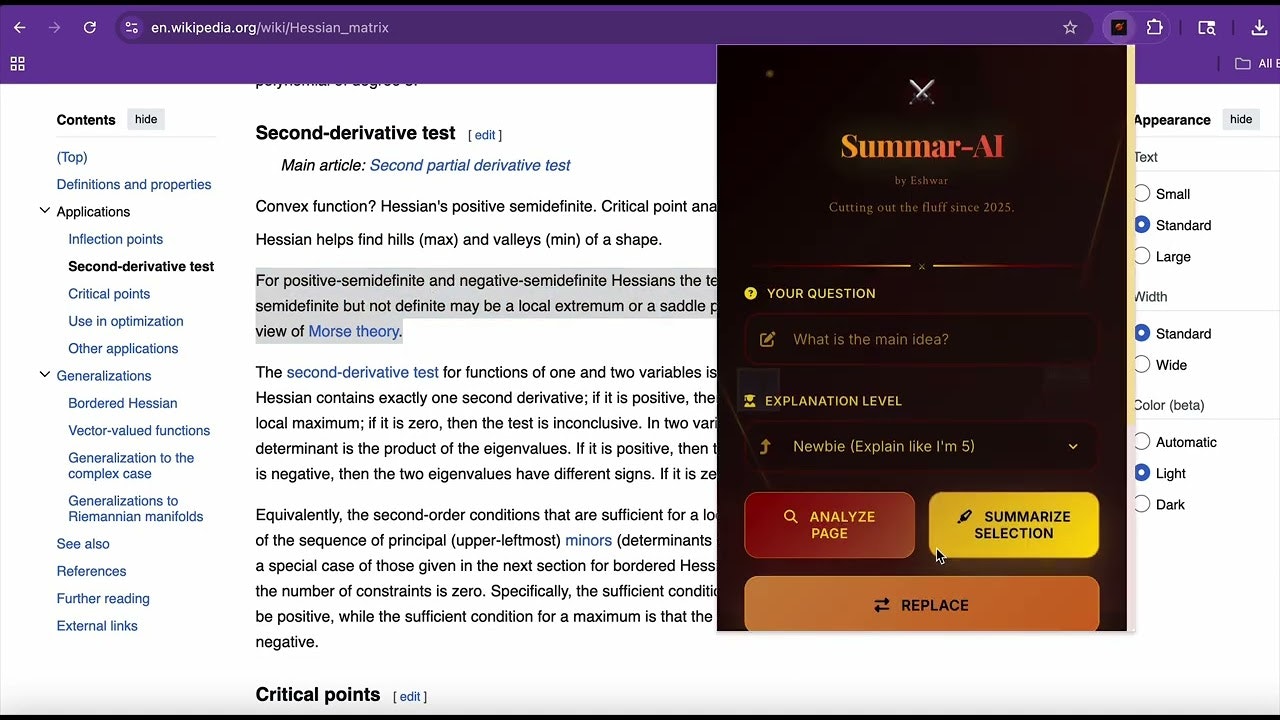
Task: Click the graduation-cap icon near EXPLANATION LEVEL
Action: click(750, 400)
